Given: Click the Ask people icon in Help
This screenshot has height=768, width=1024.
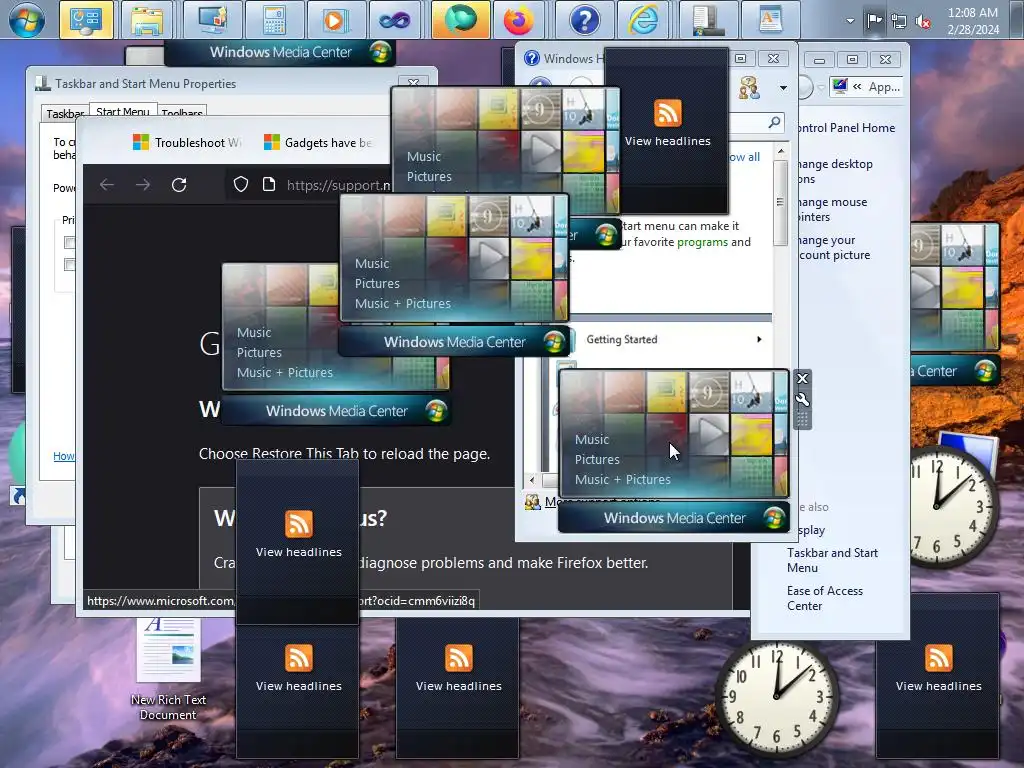Looking at the screenshot, I should (x=748, y=88).
